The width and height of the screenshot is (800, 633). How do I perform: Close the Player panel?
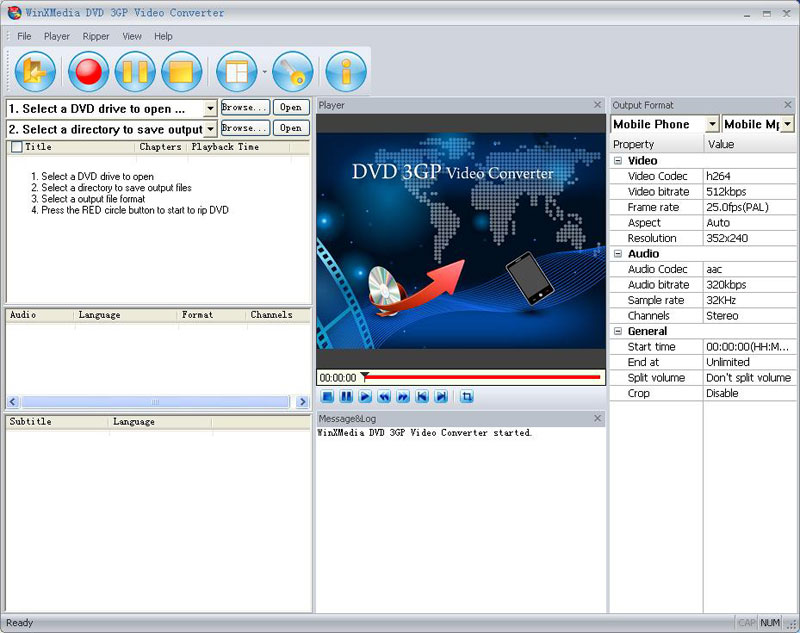coord(597,105)
